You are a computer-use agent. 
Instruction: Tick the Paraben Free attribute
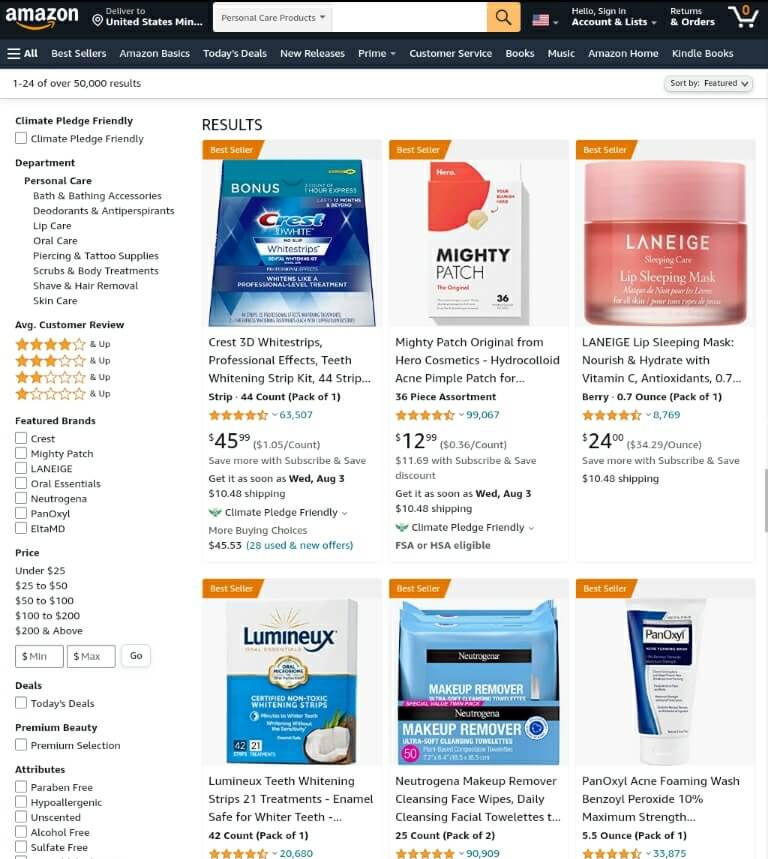point(21,787)
